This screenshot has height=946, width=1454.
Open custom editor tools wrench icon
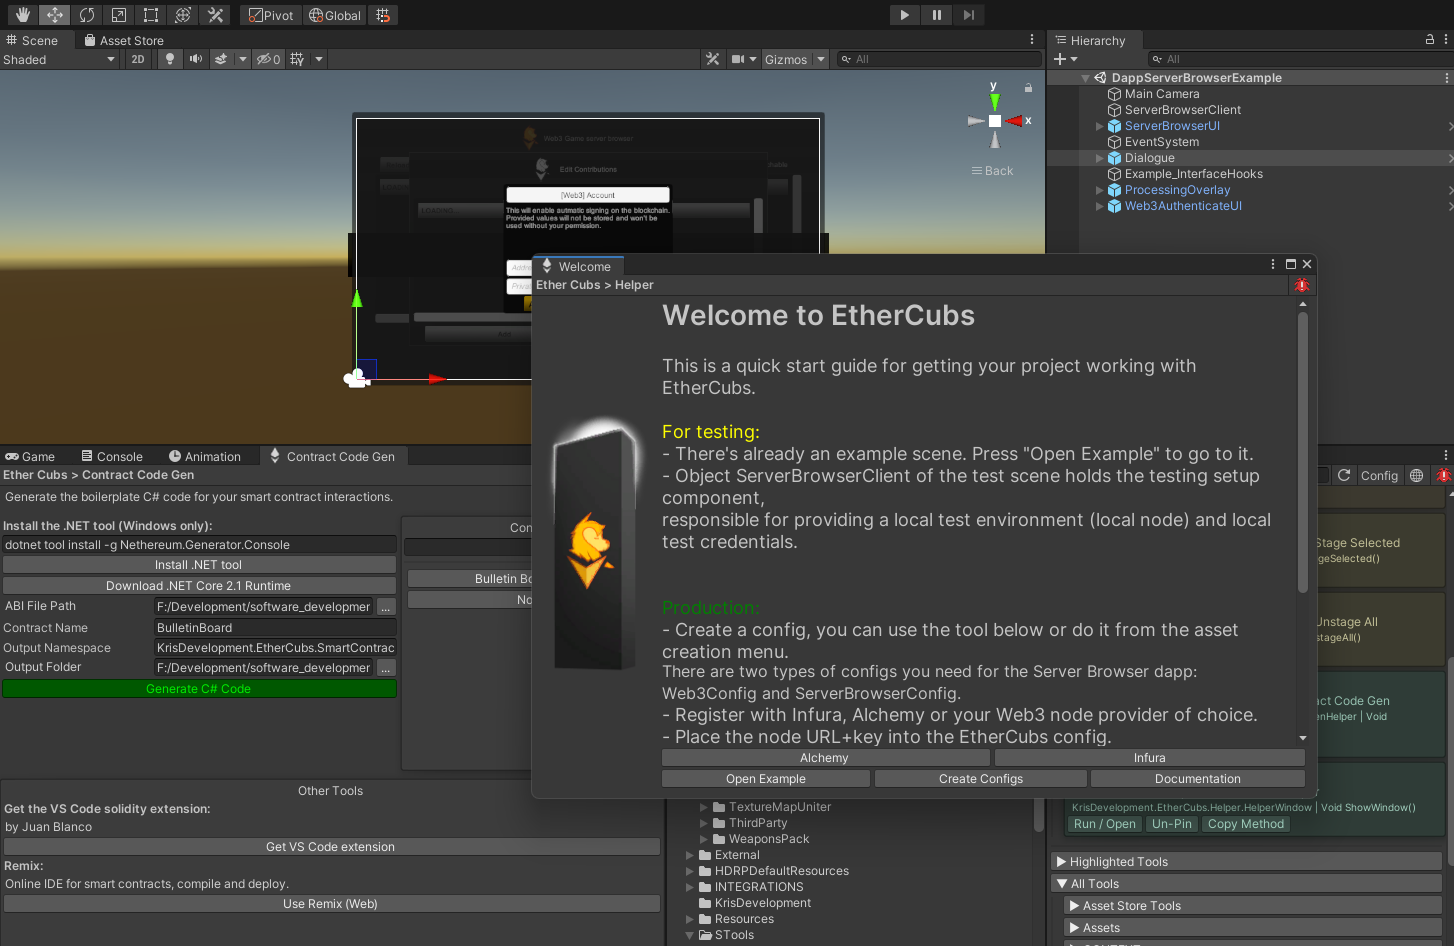click(x=215, y=15)
